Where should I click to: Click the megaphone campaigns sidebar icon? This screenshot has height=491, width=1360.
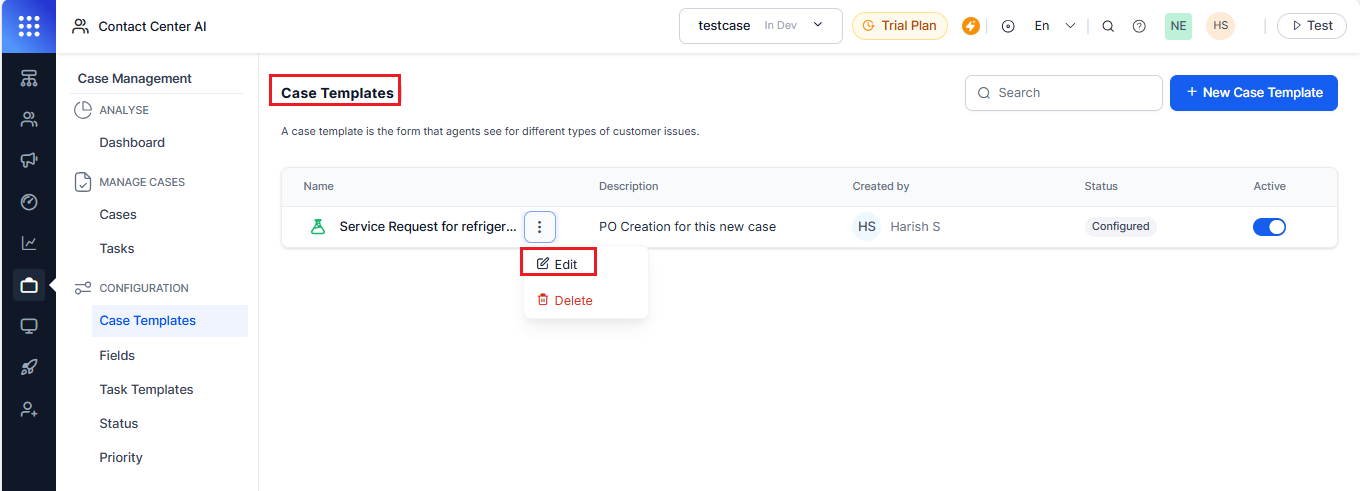coord(29,160)
